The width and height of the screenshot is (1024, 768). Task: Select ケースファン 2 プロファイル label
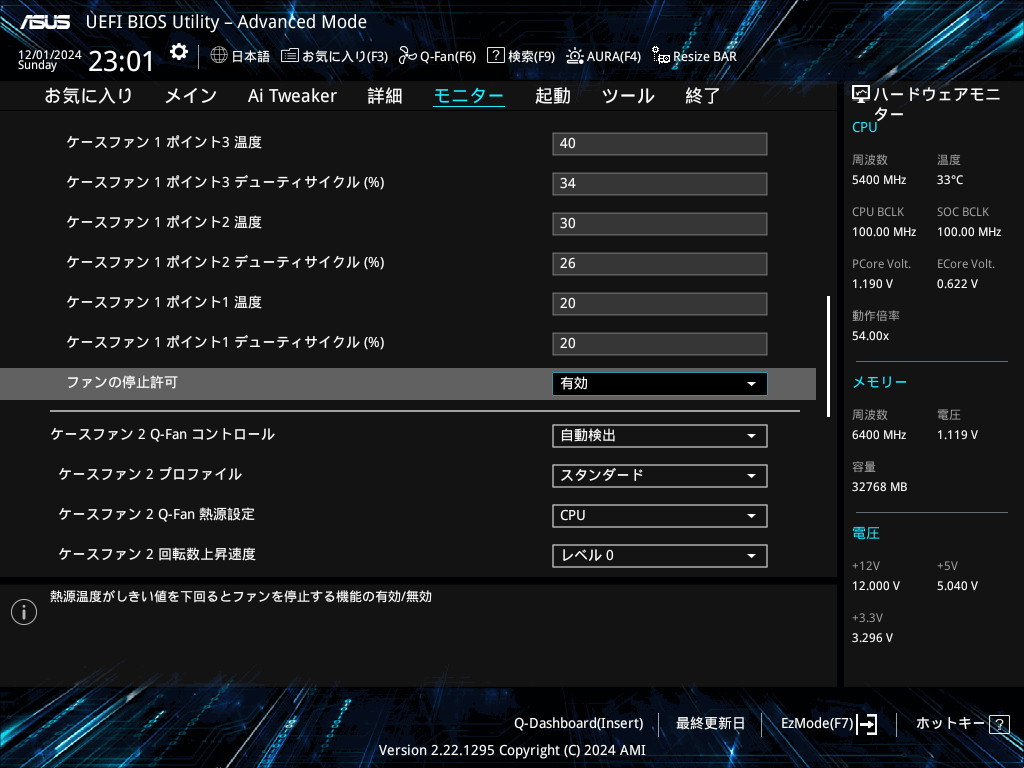[x=150, y=474]
